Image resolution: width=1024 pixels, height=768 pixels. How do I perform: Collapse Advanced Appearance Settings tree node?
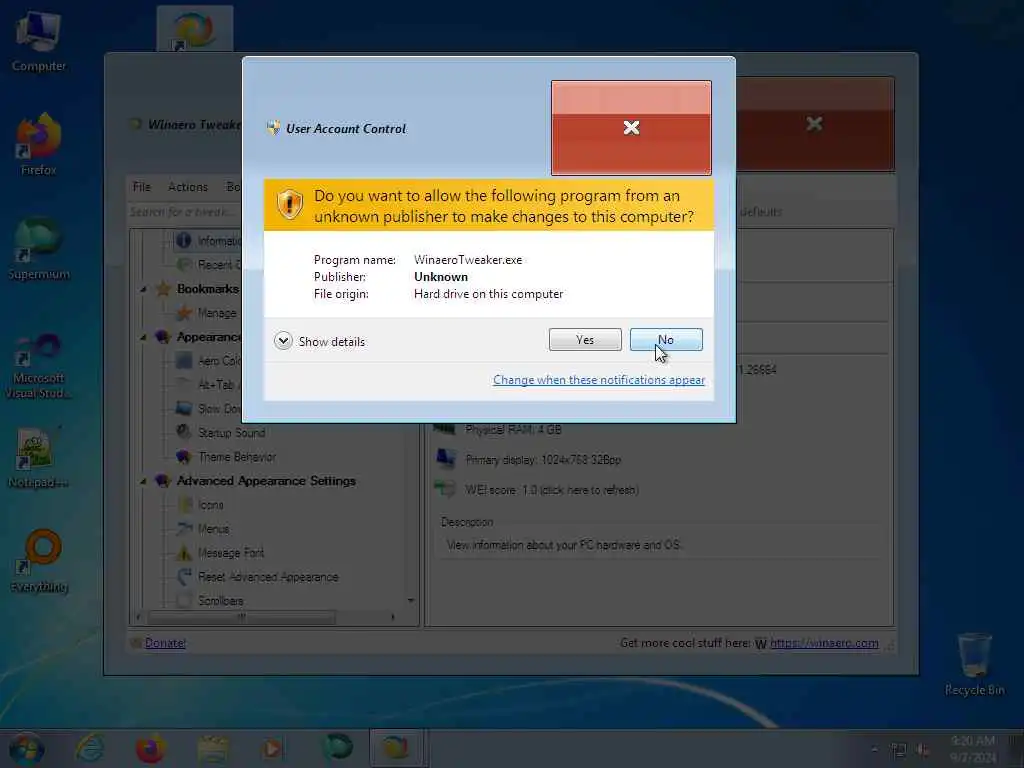tap(143, 481)
